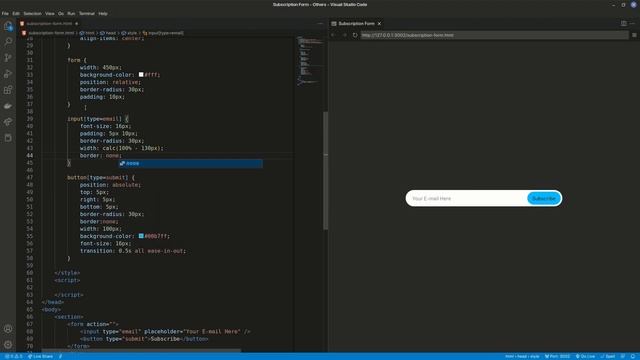Screen dimensions: 640x360
Task: Click the button[type=submit] selector line
Action: 101,178
